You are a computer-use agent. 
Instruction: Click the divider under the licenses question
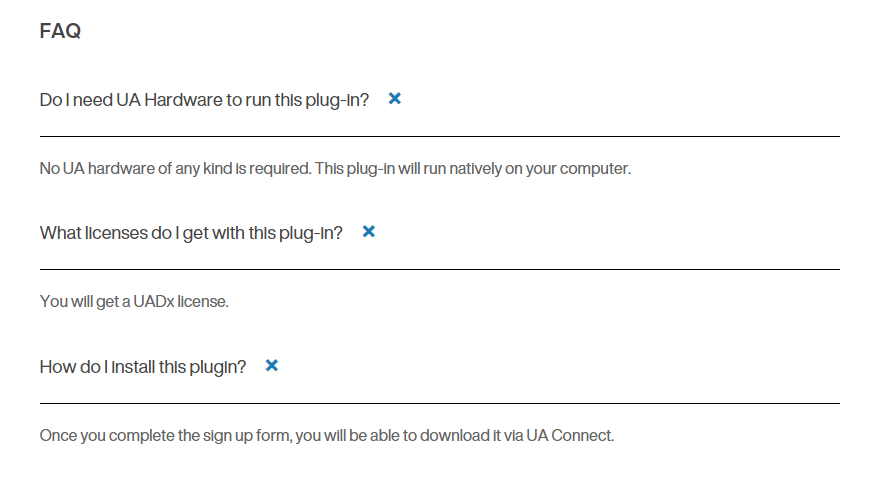pyautogui.click(x=440, y=269)
